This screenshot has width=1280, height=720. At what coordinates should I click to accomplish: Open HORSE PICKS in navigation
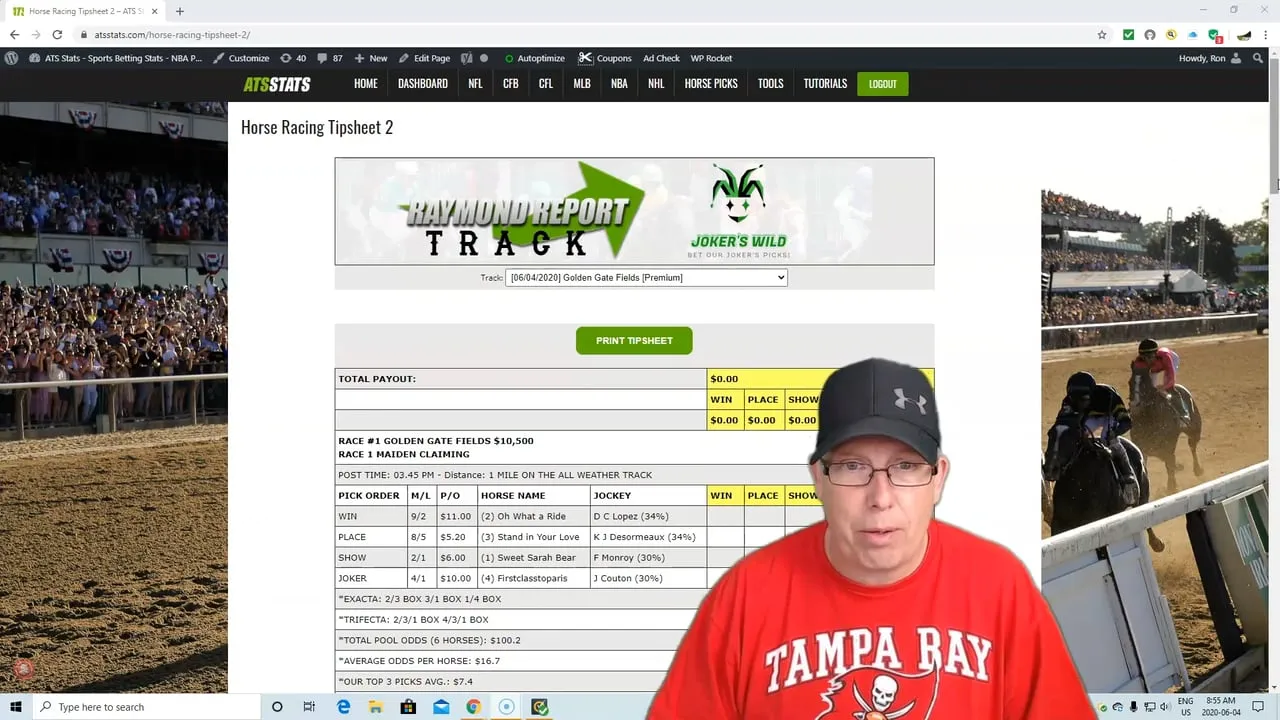point(711,84)
